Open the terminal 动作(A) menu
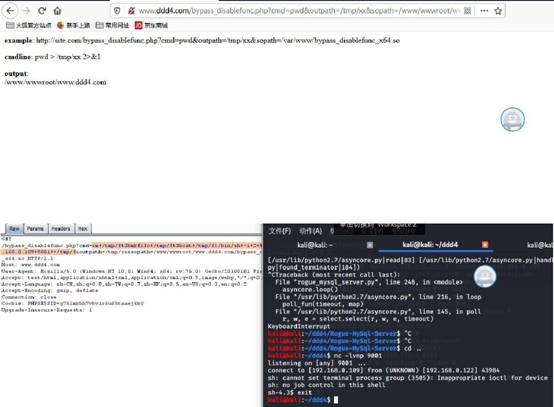Image resolution: width=554 pixels, height=407 pixels. coord(311,231)
